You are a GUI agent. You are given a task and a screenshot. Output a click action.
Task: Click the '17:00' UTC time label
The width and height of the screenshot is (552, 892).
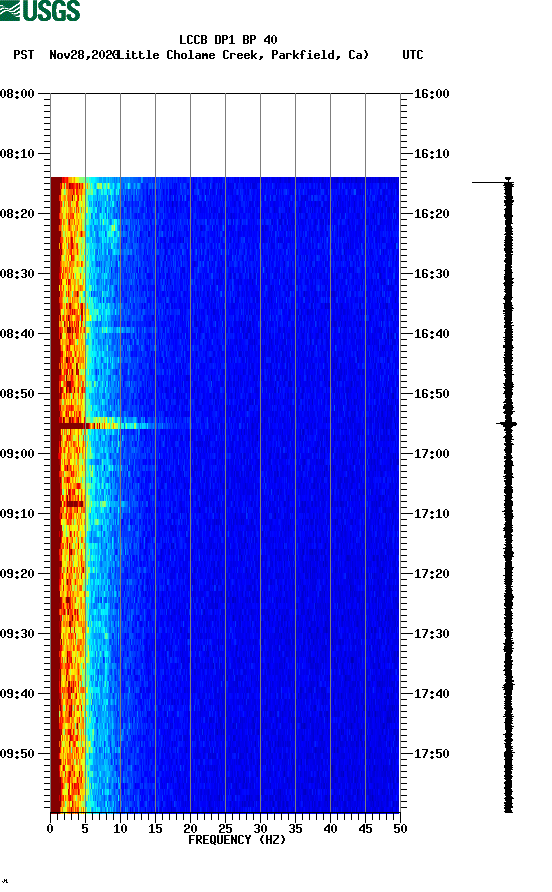click(x=431, y=453)
